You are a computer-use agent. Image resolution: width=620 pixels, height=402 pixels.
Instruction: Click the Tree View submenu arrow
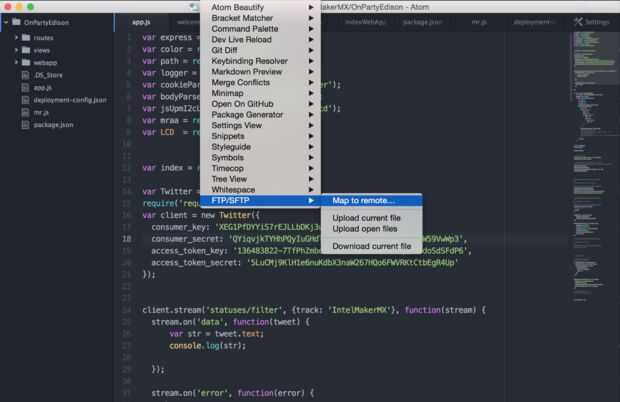click(311, 179)
